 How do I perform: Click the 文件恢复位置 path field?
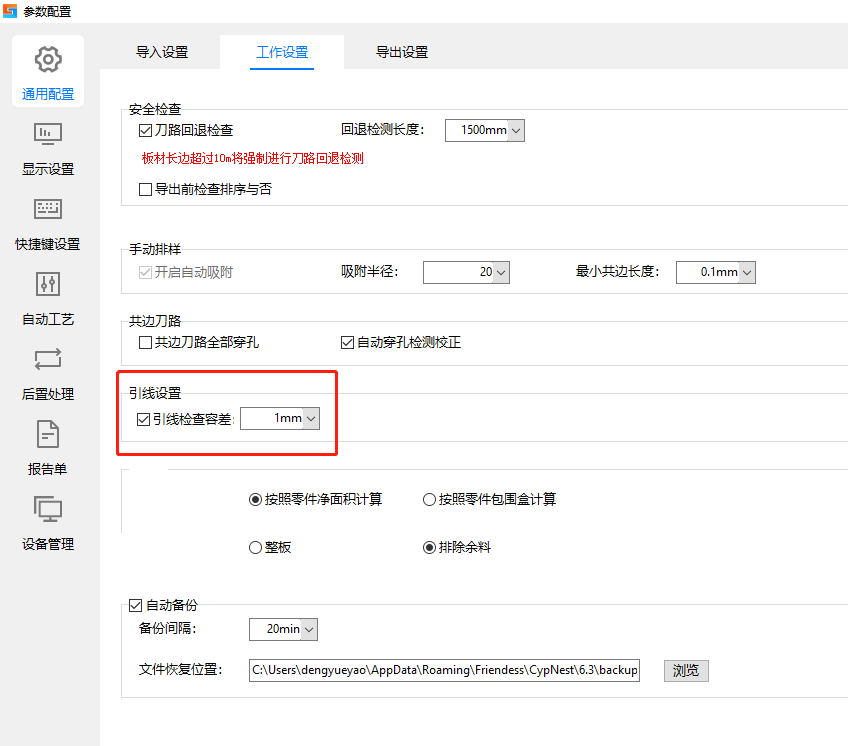[x=443, y=670]
